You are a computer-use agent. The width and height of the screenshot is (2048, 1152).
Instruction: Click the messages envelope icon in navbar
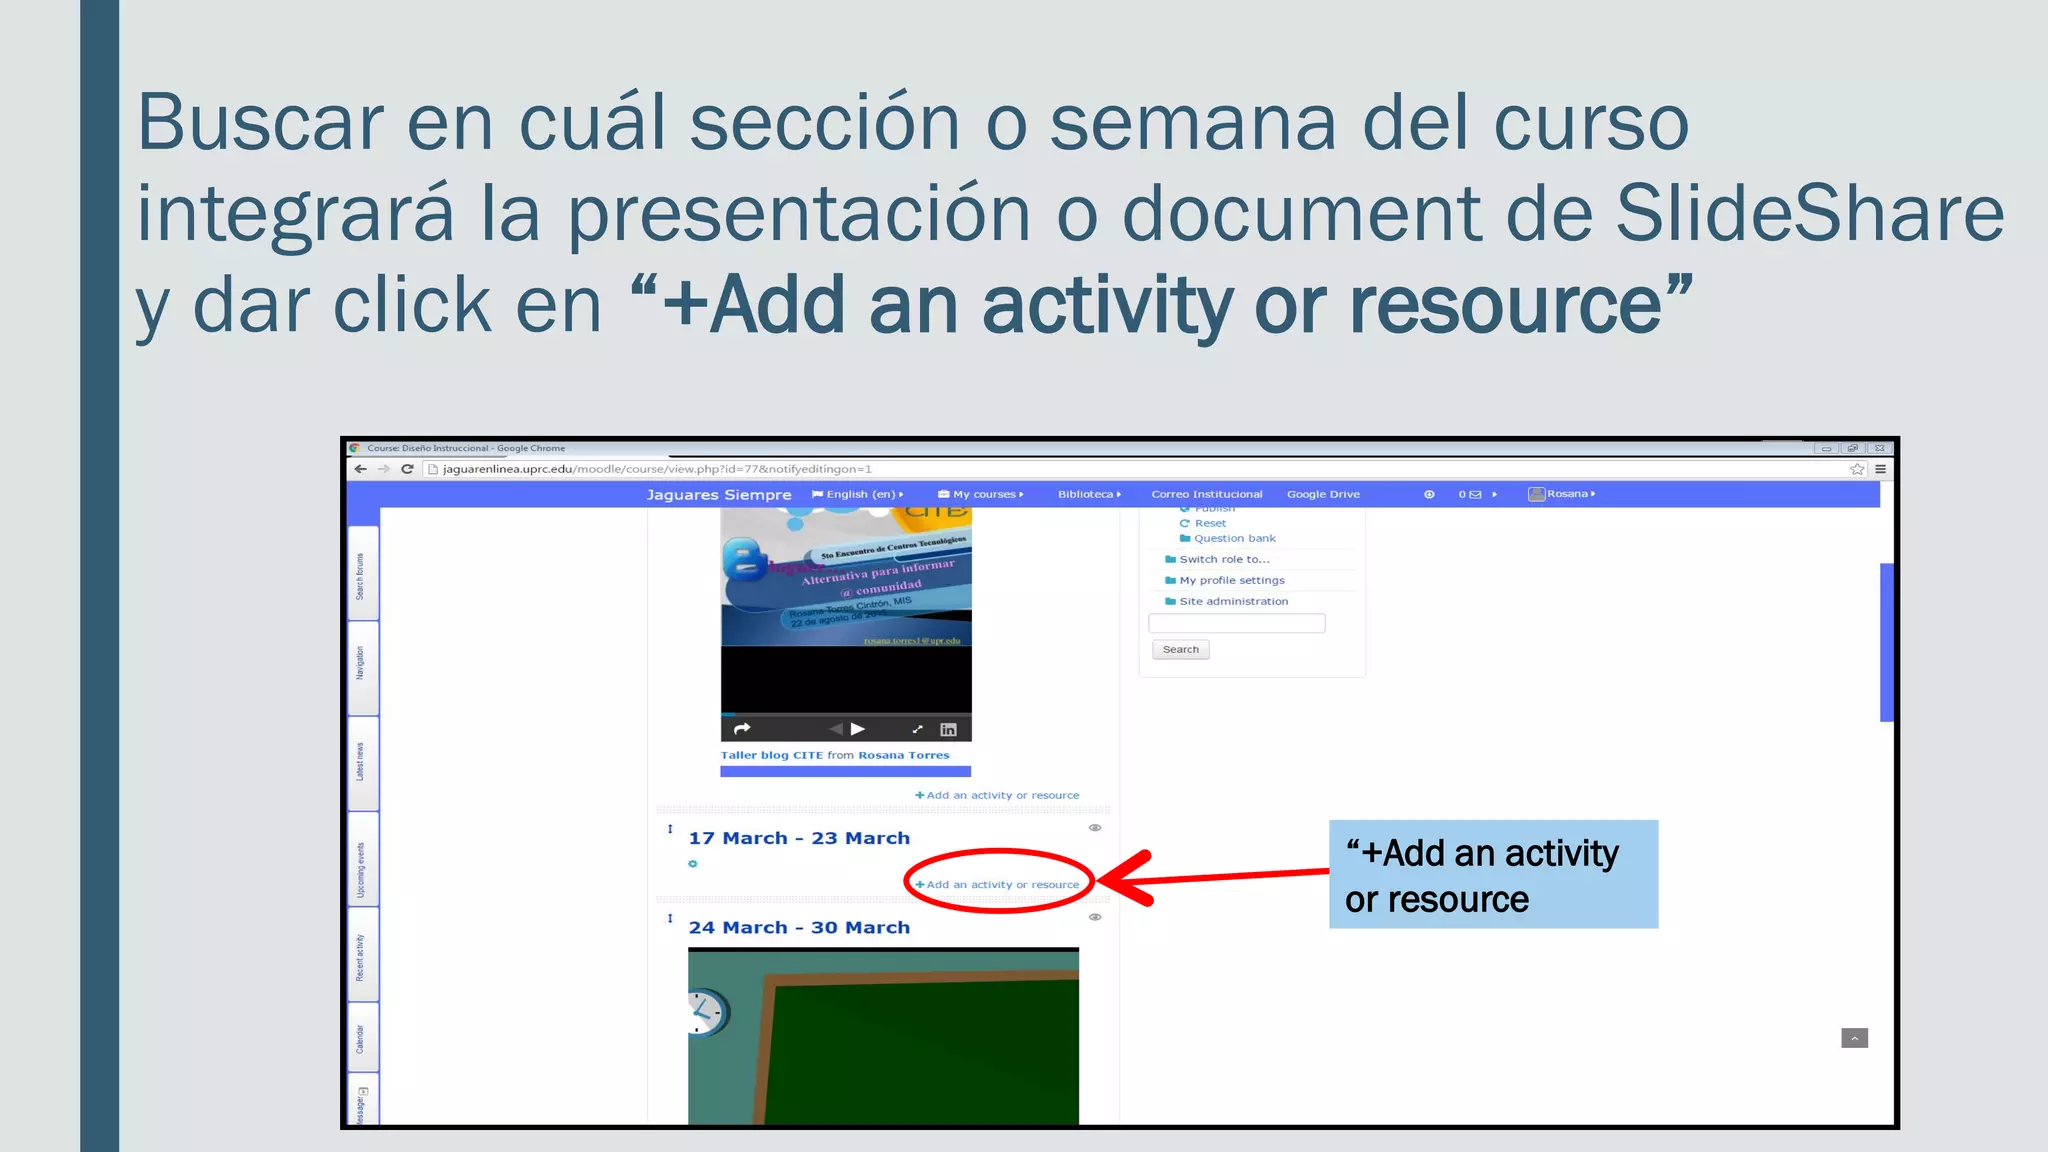point(1475,494)
